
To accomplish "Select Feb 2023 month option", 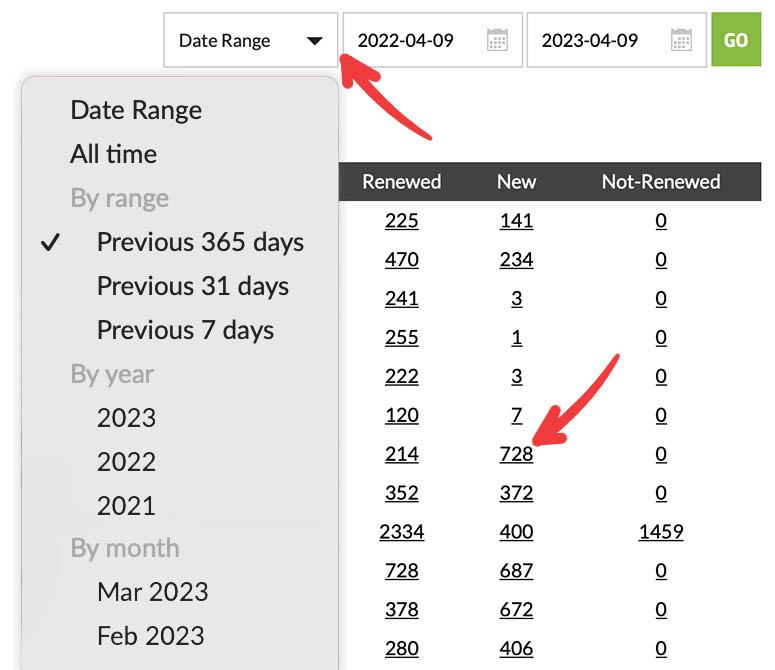I will click(150, 636).
